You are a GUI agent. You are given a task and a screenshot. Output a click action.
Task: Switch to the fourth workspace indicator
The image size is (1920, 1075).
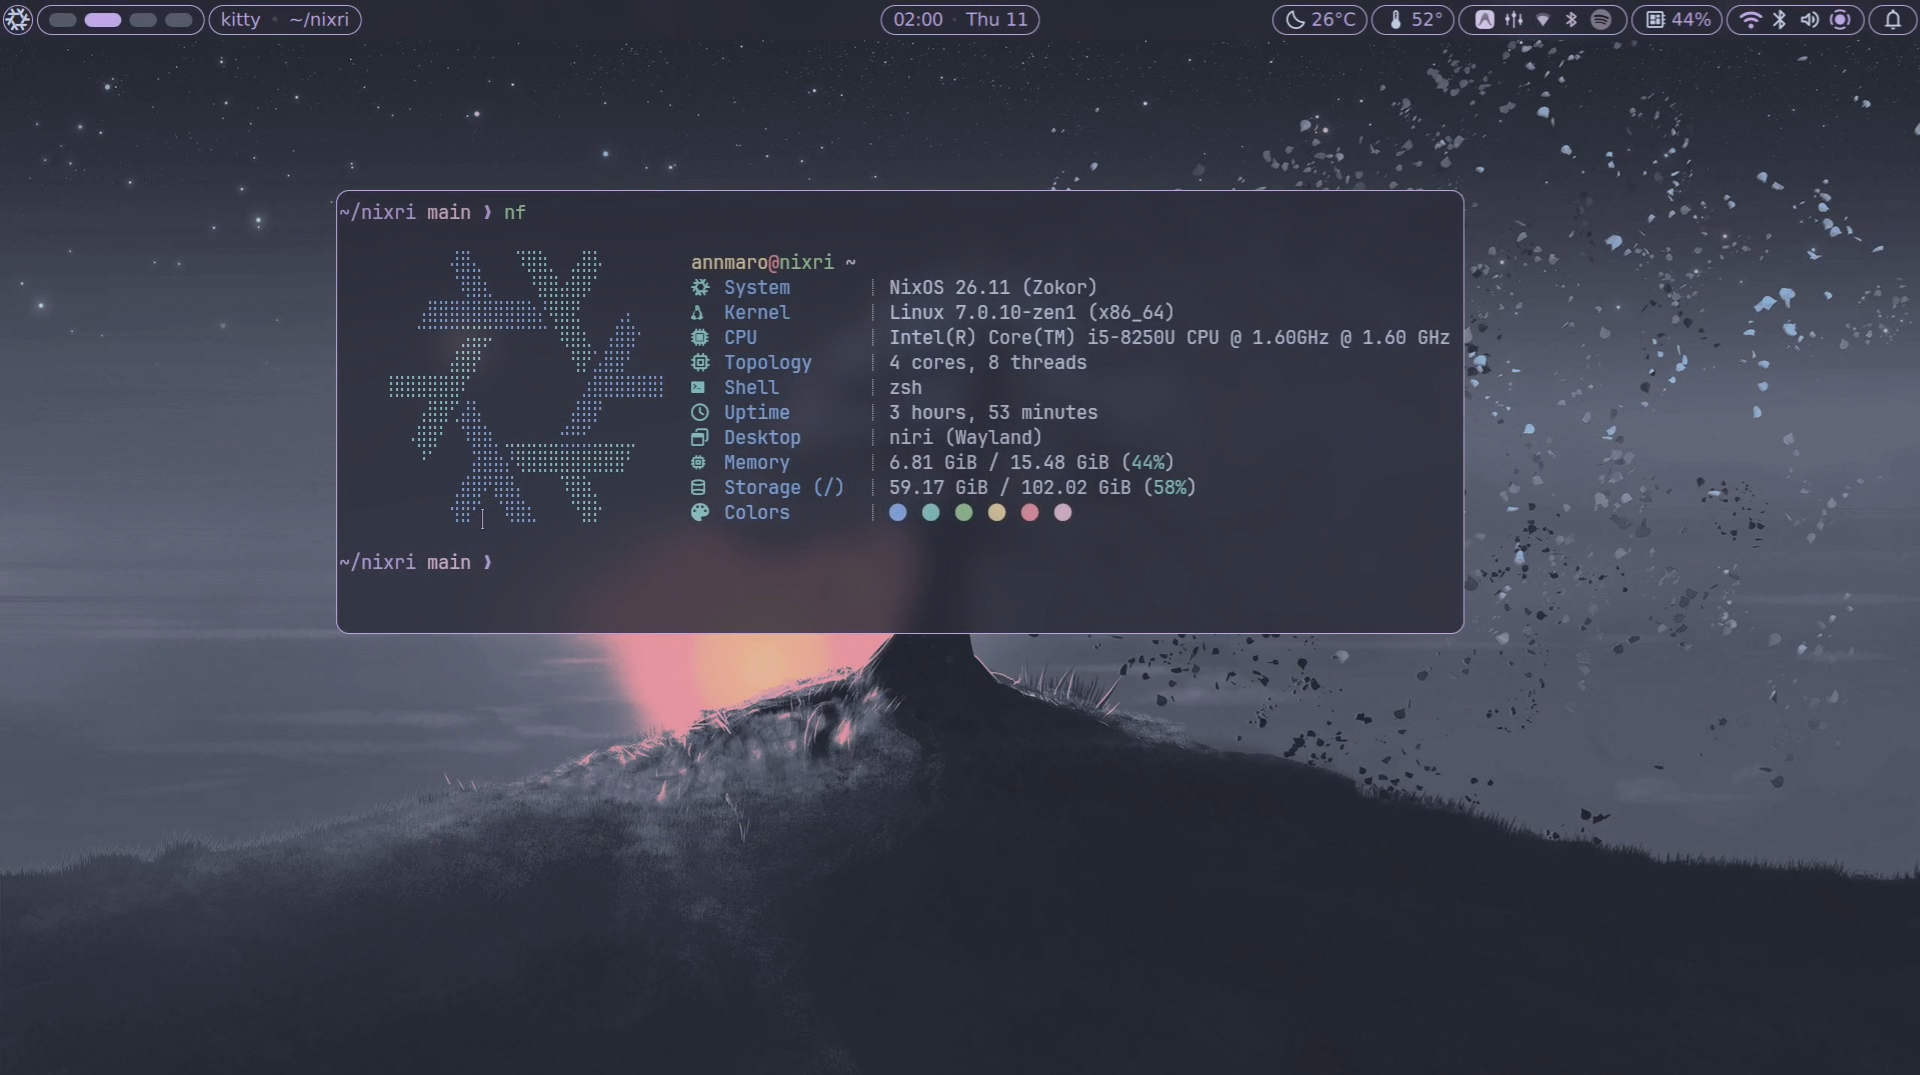[179, 20]
